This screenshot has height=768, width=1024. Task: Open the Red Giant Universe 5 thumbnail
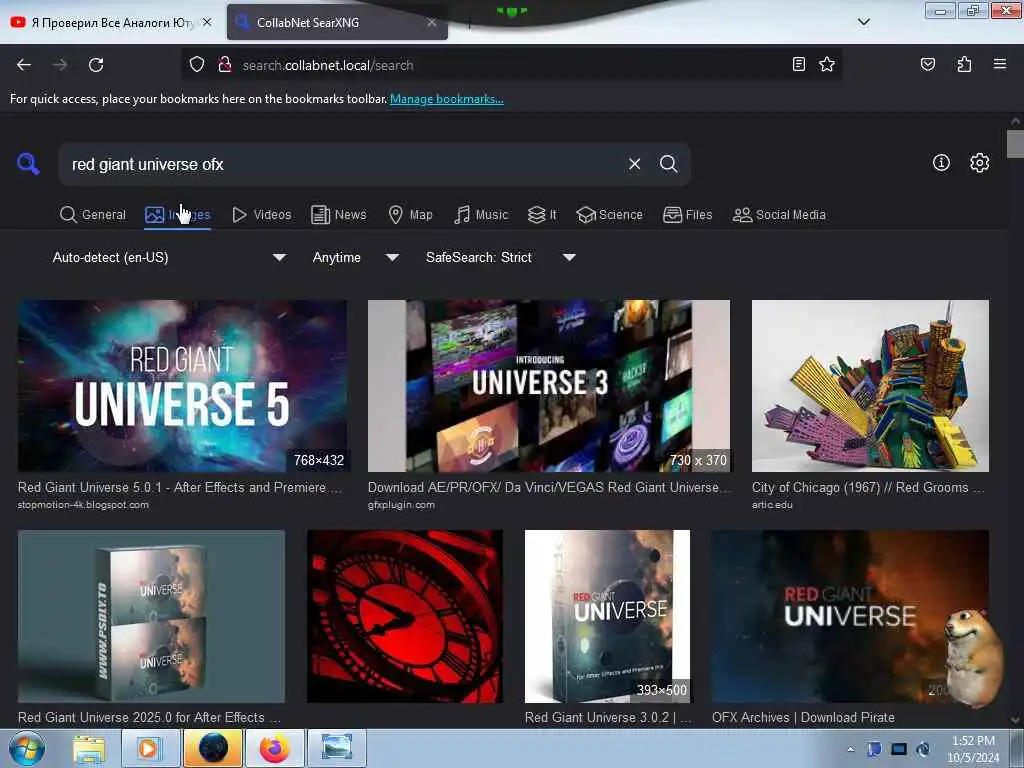point(182,386)
